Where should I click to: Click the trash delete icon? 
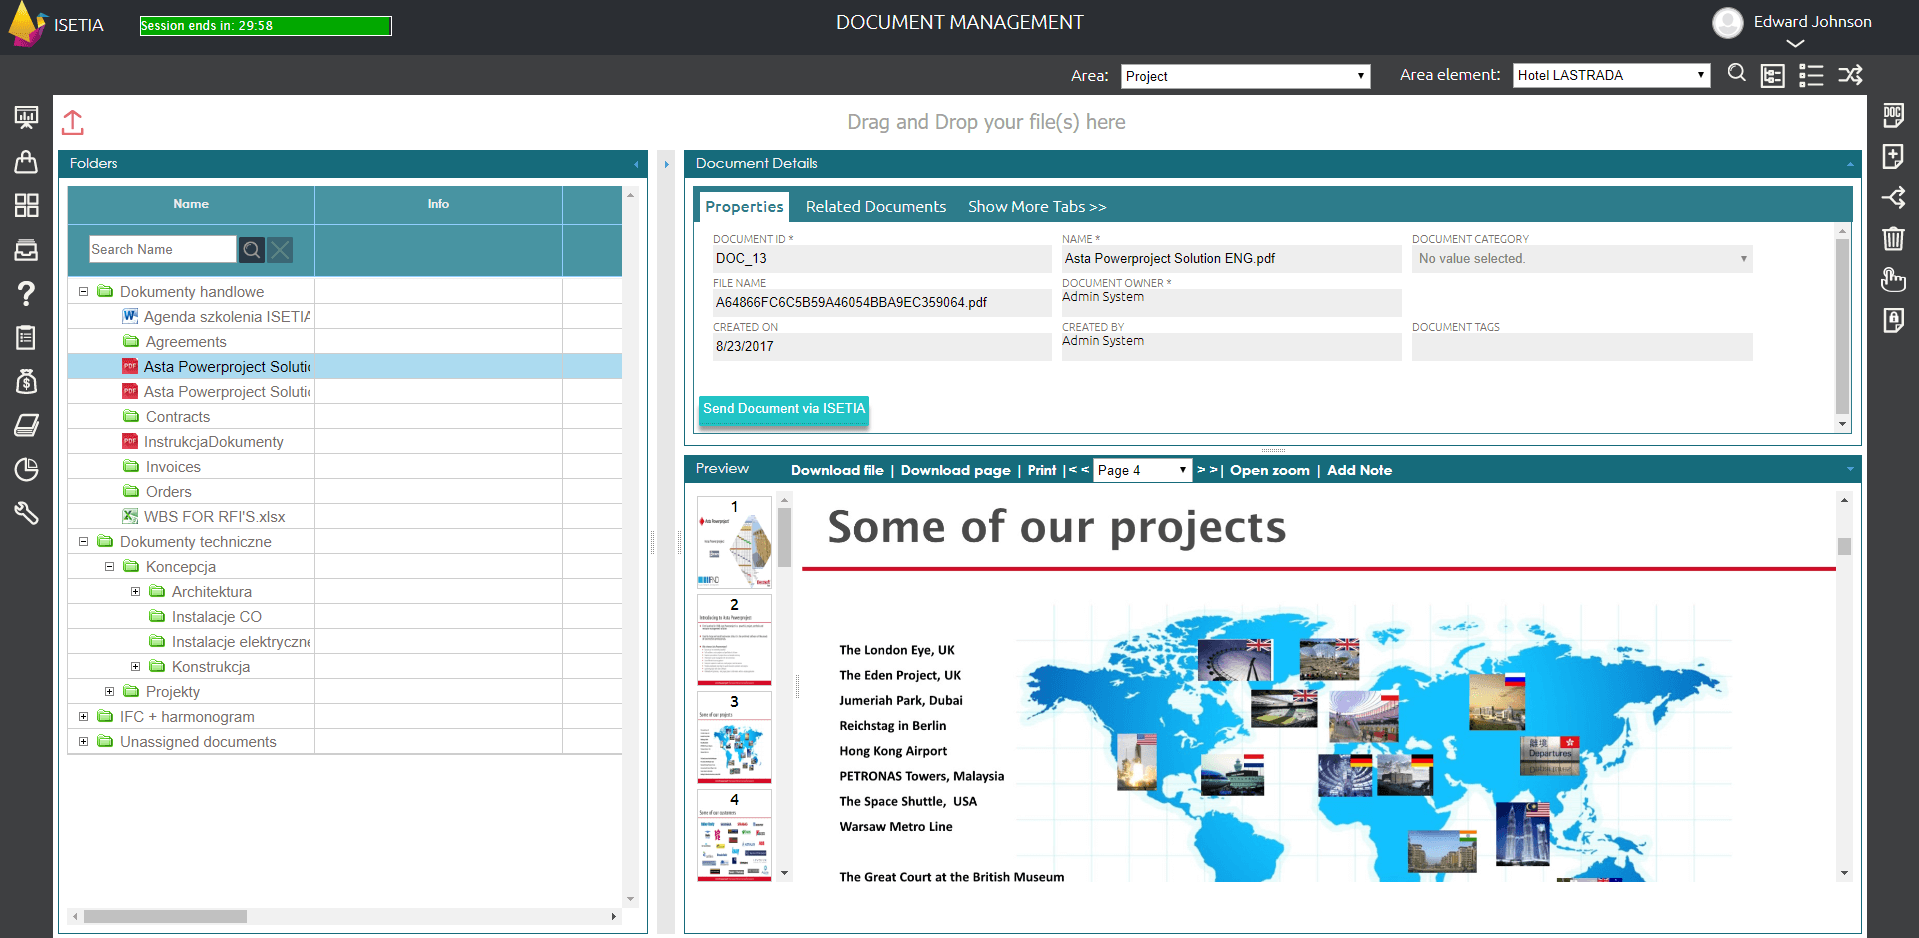1893,238
